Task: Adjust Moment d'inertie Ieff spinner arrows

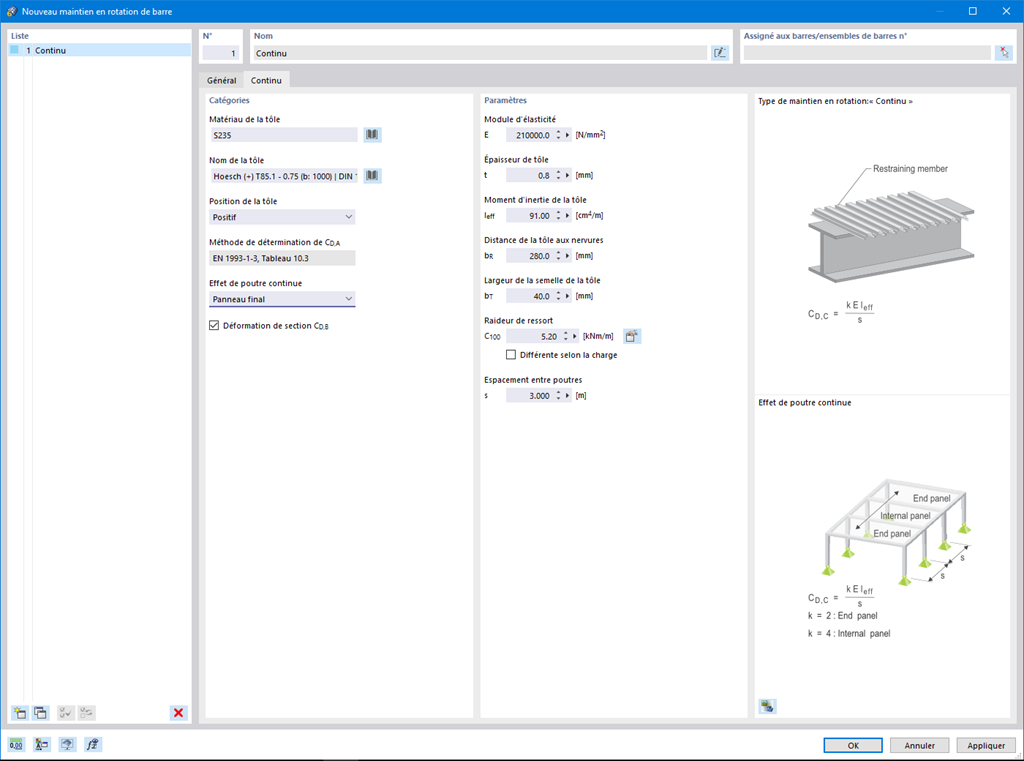Action: (558, 216)
